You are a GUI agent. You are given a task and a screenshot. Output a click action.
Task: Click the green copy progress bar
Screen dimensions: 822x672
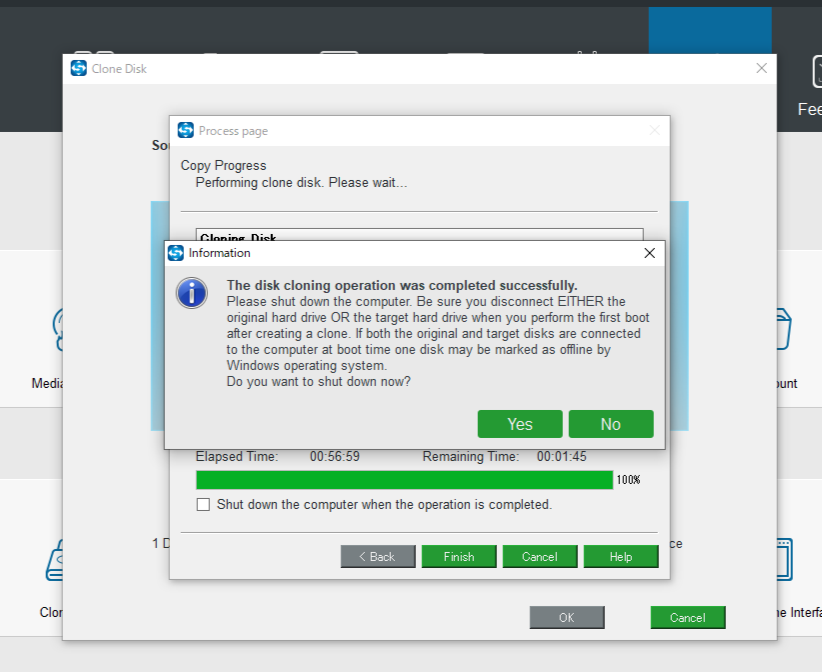pyautogui.click(x=404, y=480)
